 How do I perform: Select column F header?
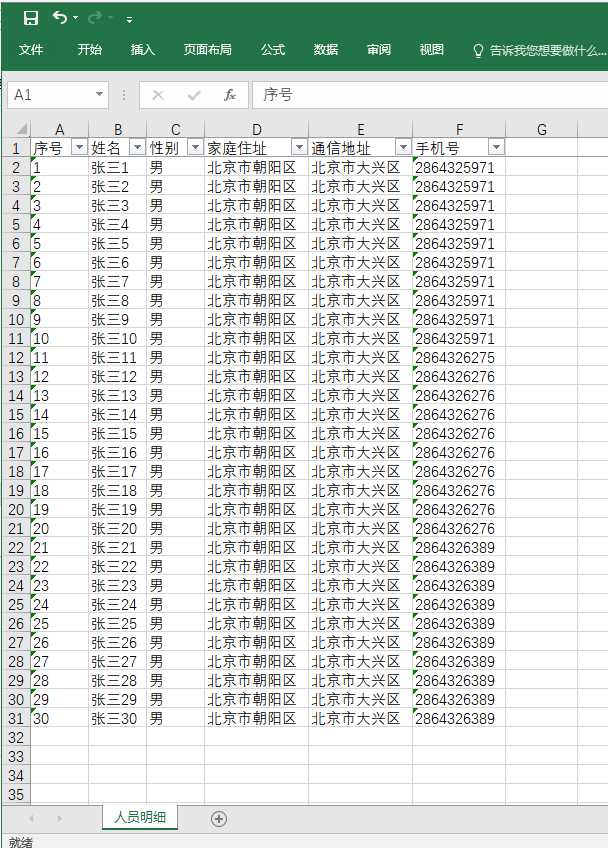[x=459, y=129]
